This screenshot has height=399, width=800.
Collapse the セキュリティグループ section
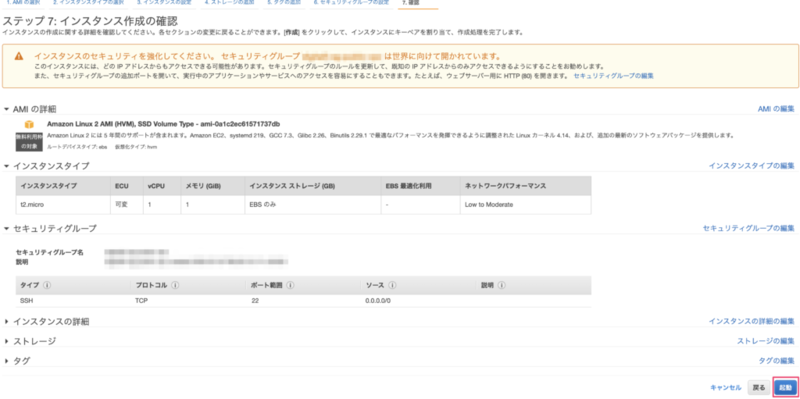point(7,229)
